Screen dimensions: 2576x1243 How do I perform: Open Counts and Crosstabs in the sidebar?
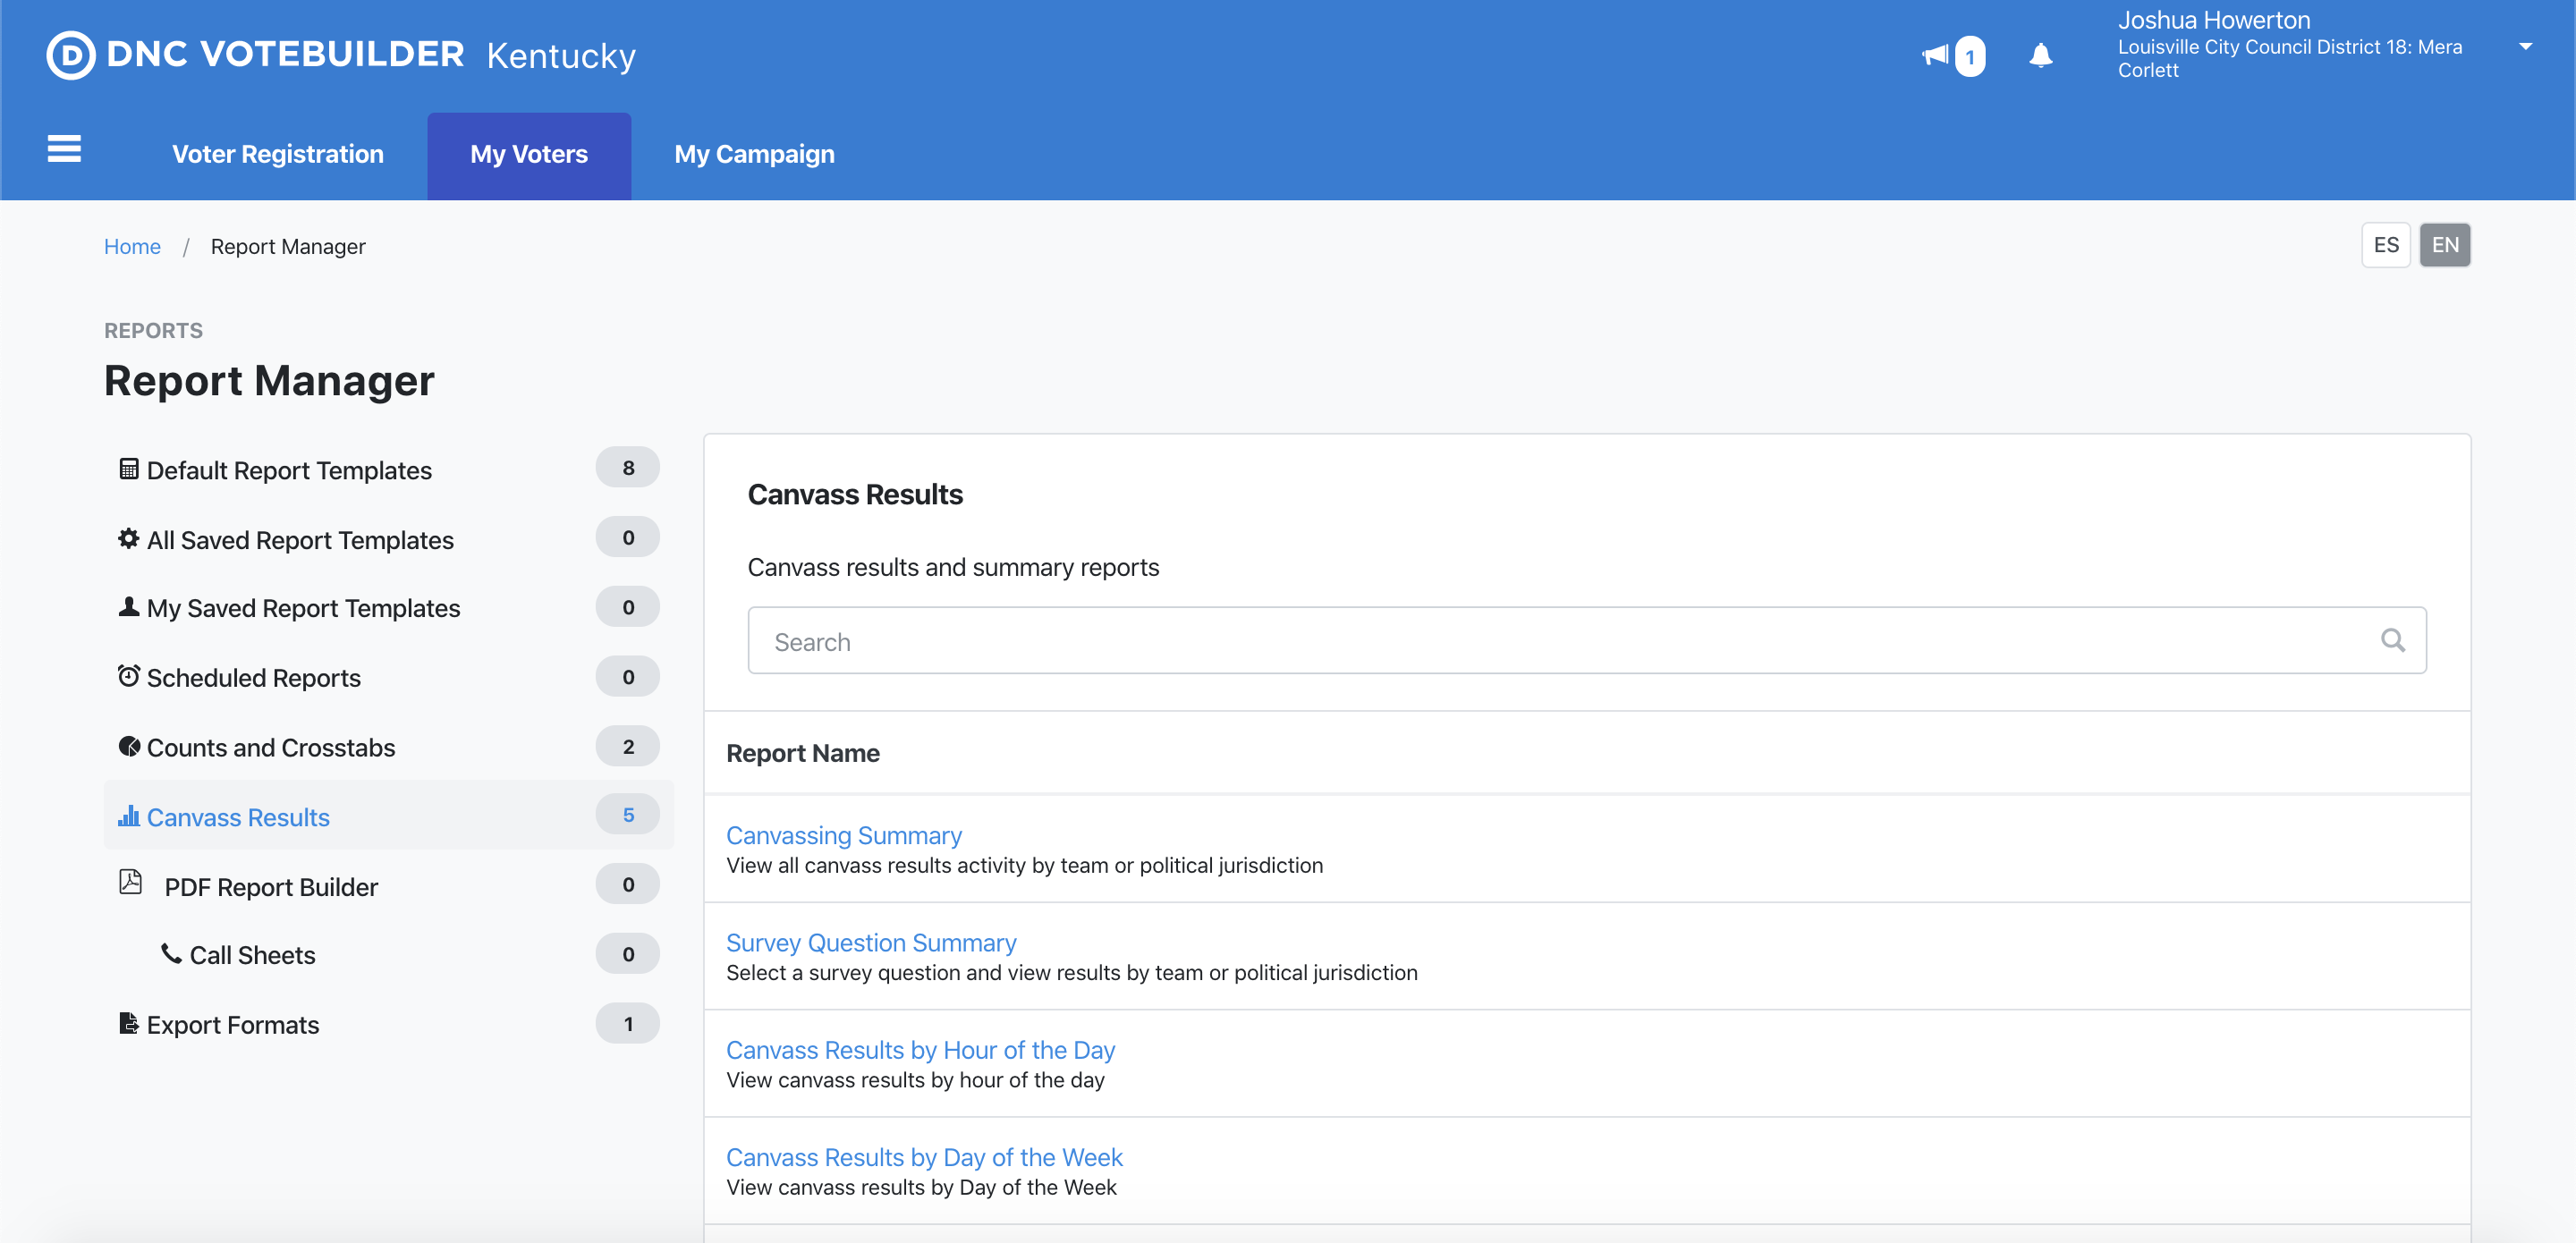coord(270,748)
